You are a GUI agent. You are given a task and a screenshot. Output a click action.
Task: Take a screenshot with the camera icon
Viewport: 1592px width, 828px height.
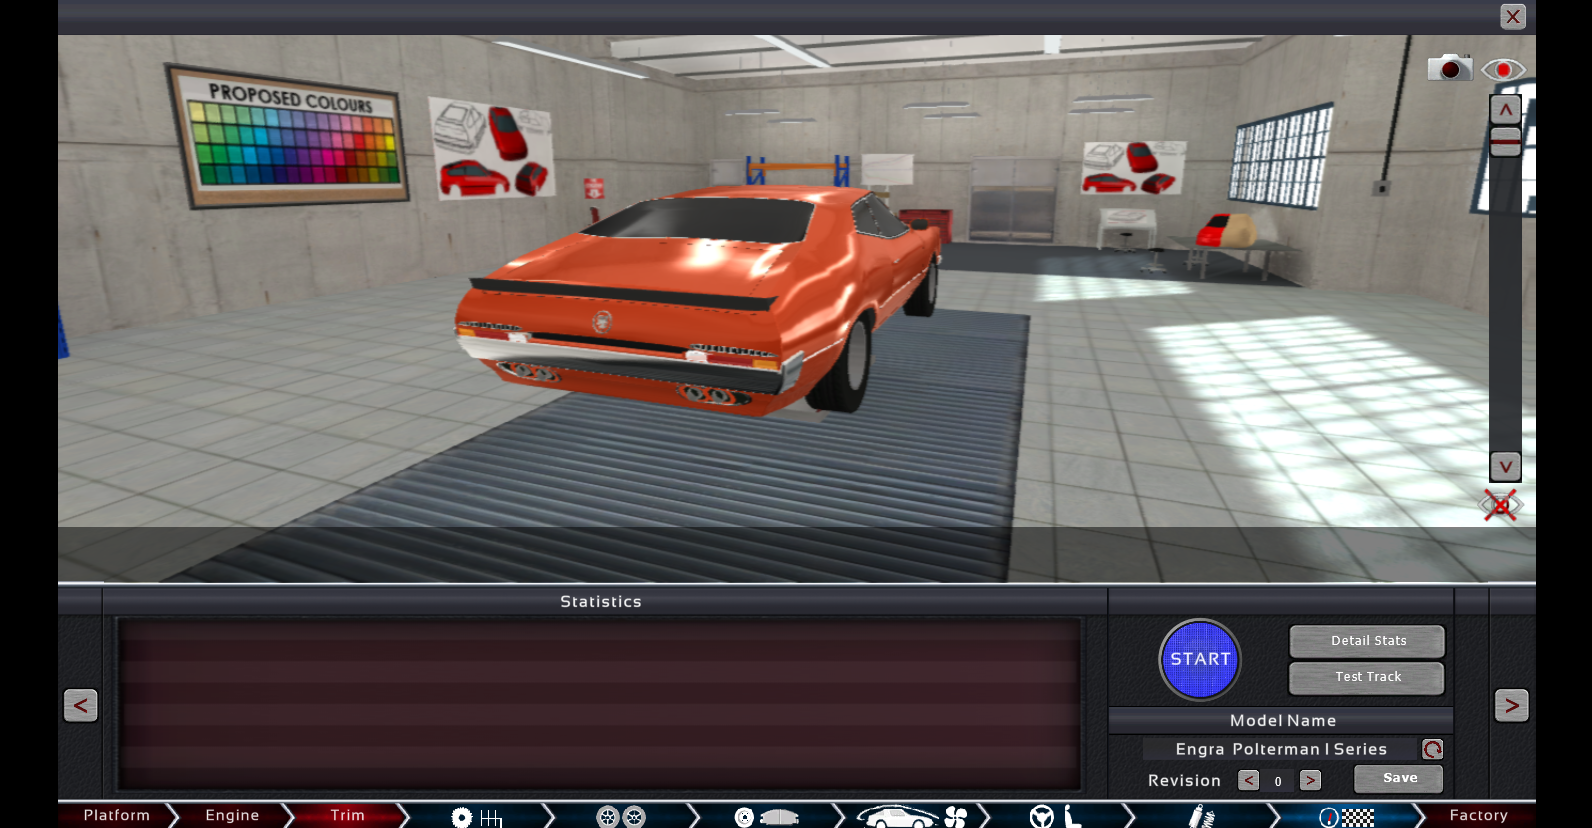(x=1449, y=68)
